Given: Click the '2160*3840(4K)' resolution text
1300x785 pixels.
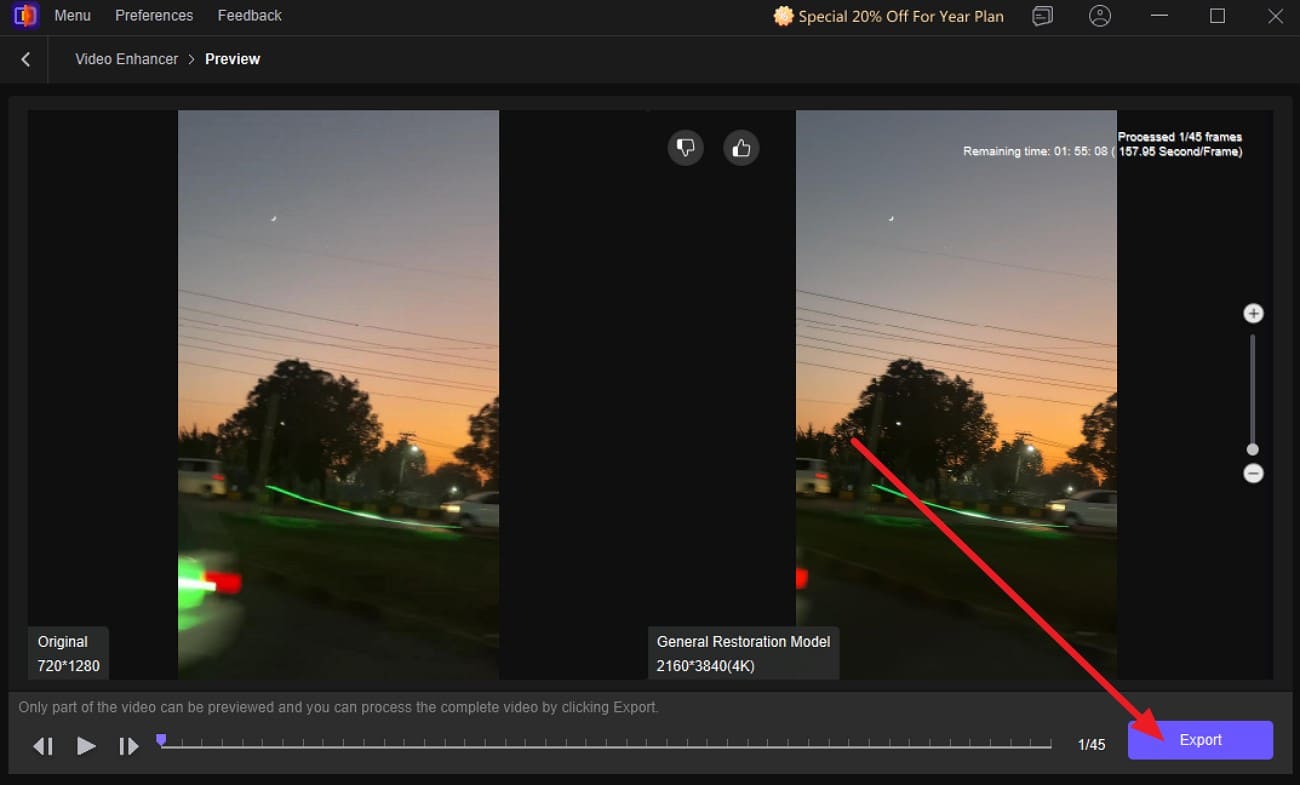Looking at the screenshot, I should [706, 666].
